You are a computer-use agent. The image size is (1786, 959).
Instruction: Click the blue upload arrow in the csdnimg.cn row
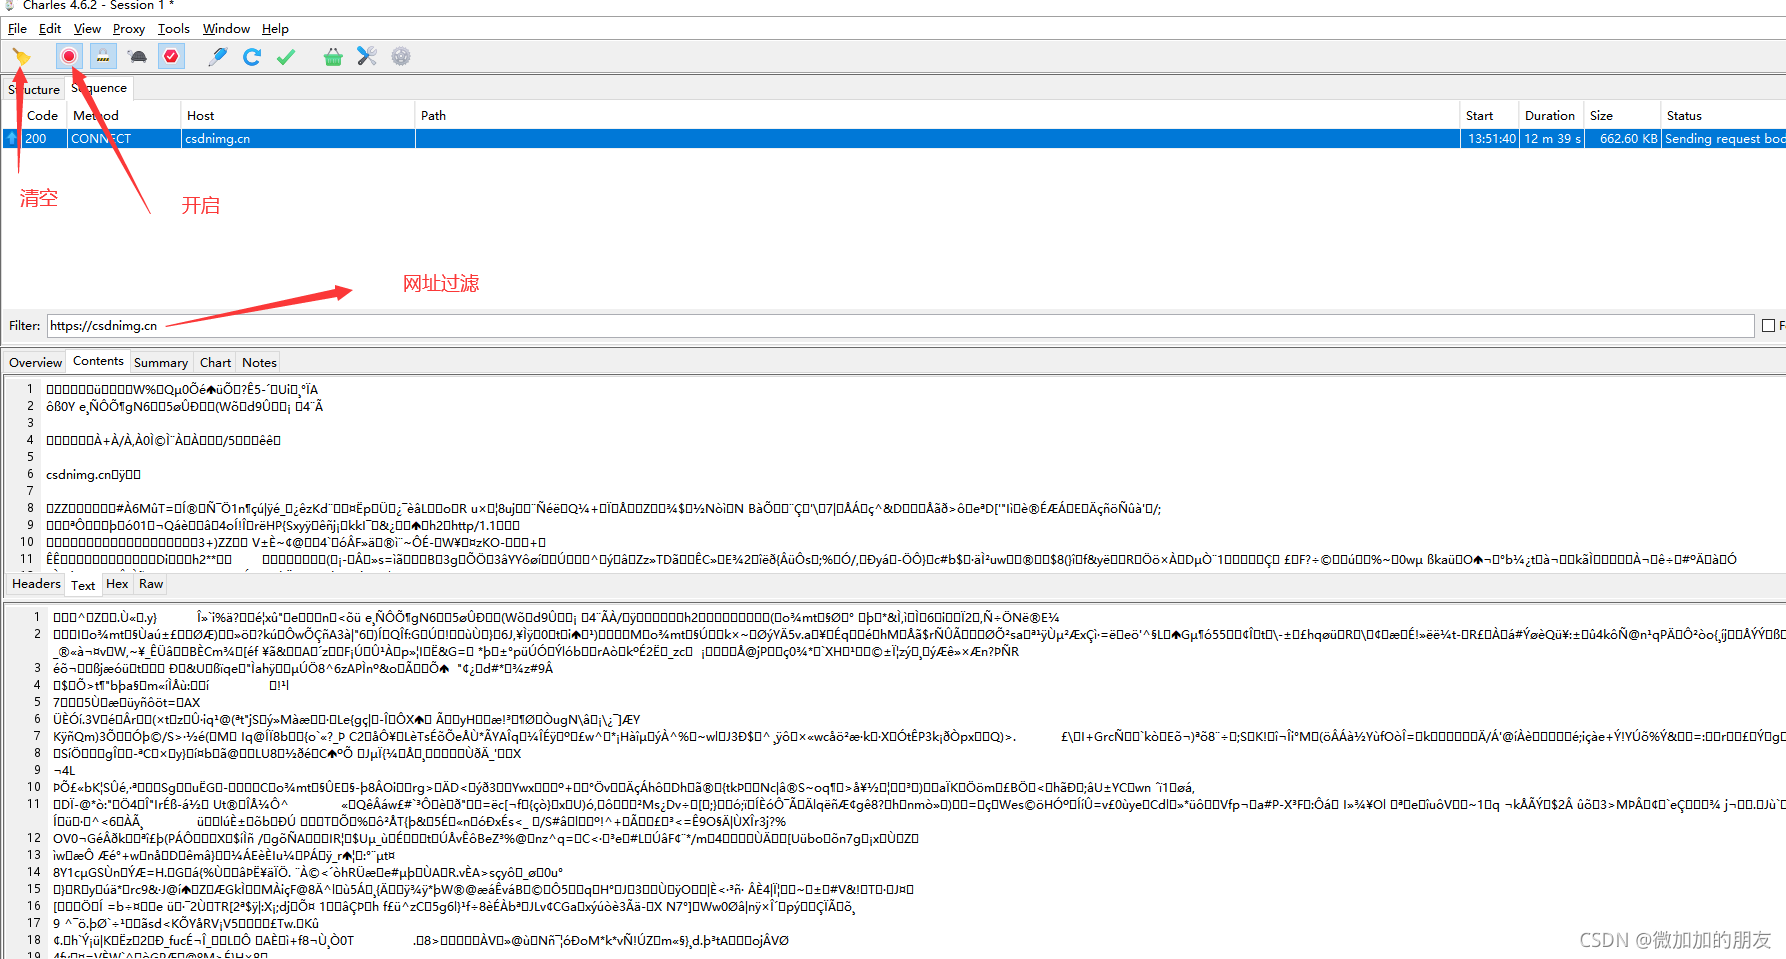coord(12,139)
